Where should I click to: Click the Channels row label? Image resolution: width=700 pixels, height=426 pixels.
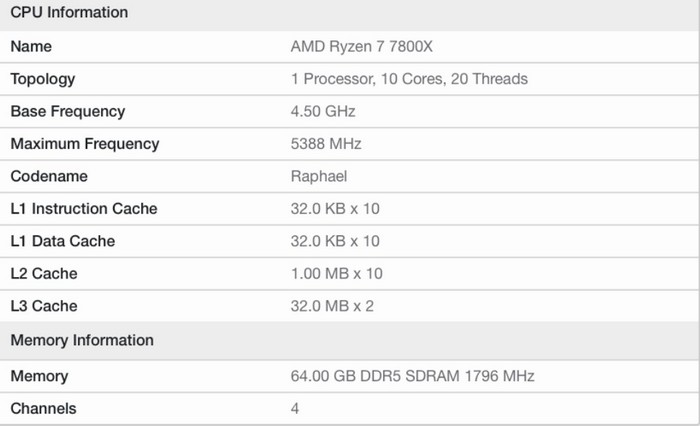pos(43,408)
